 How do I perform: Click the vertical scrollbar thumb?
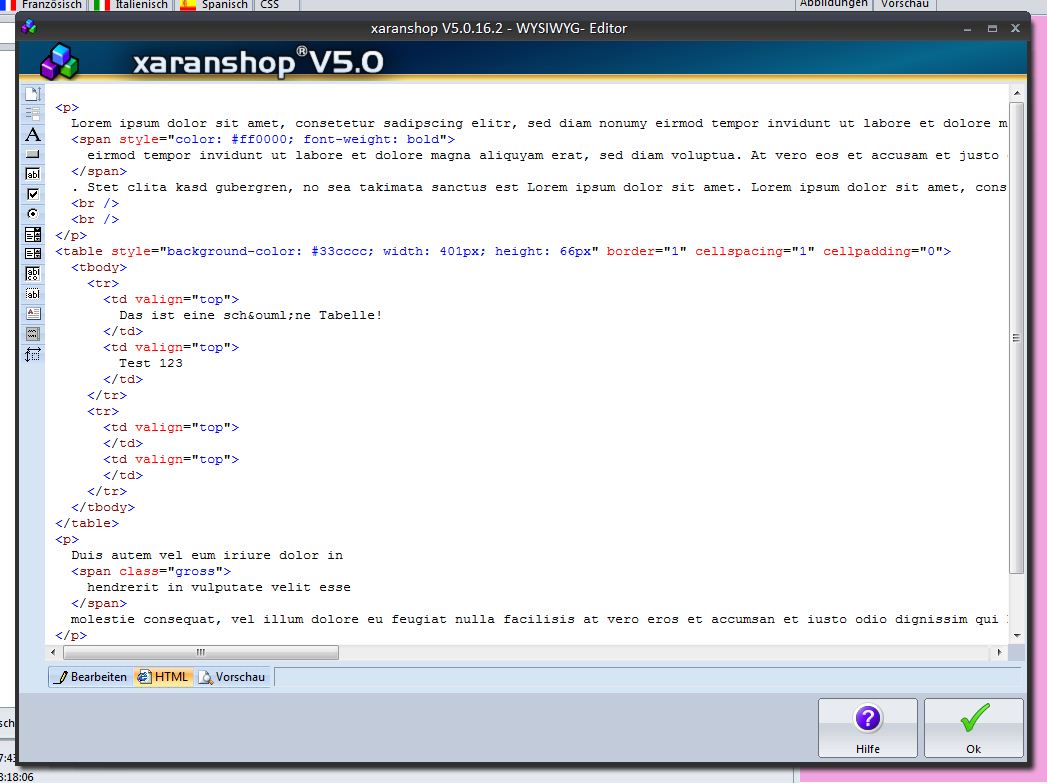pyautogui.click(x=1016, y=338)
